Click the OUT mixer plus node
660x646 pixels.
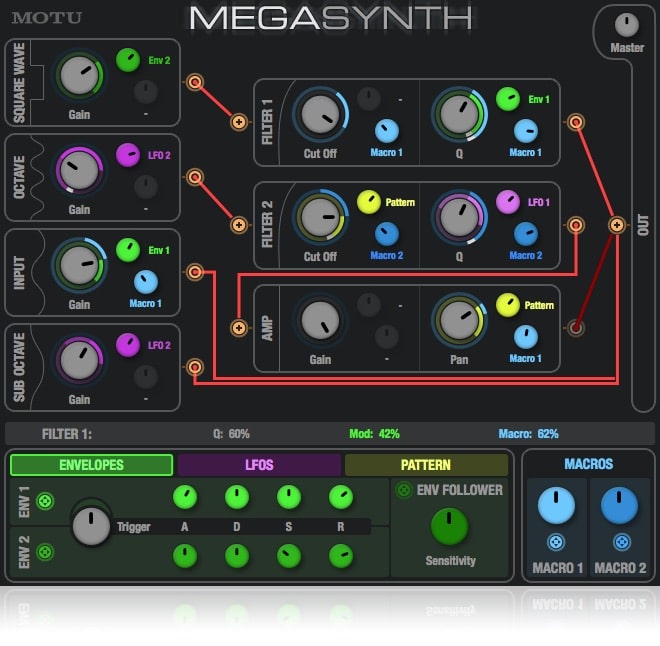point(617,225)
